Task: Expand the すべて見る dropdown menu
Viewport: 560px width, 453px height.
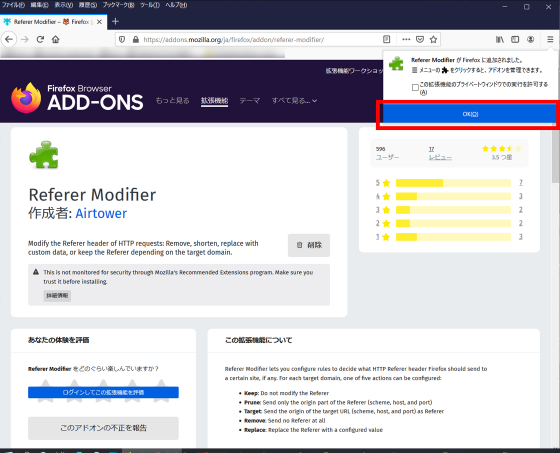Action: tap(294, 101)
